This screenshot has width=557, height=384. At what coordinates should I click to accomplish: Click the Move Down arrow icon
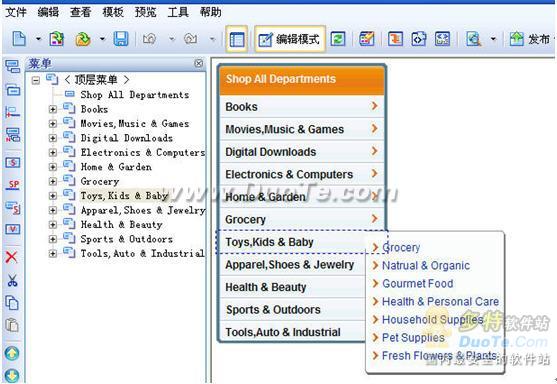click(12, 376)
